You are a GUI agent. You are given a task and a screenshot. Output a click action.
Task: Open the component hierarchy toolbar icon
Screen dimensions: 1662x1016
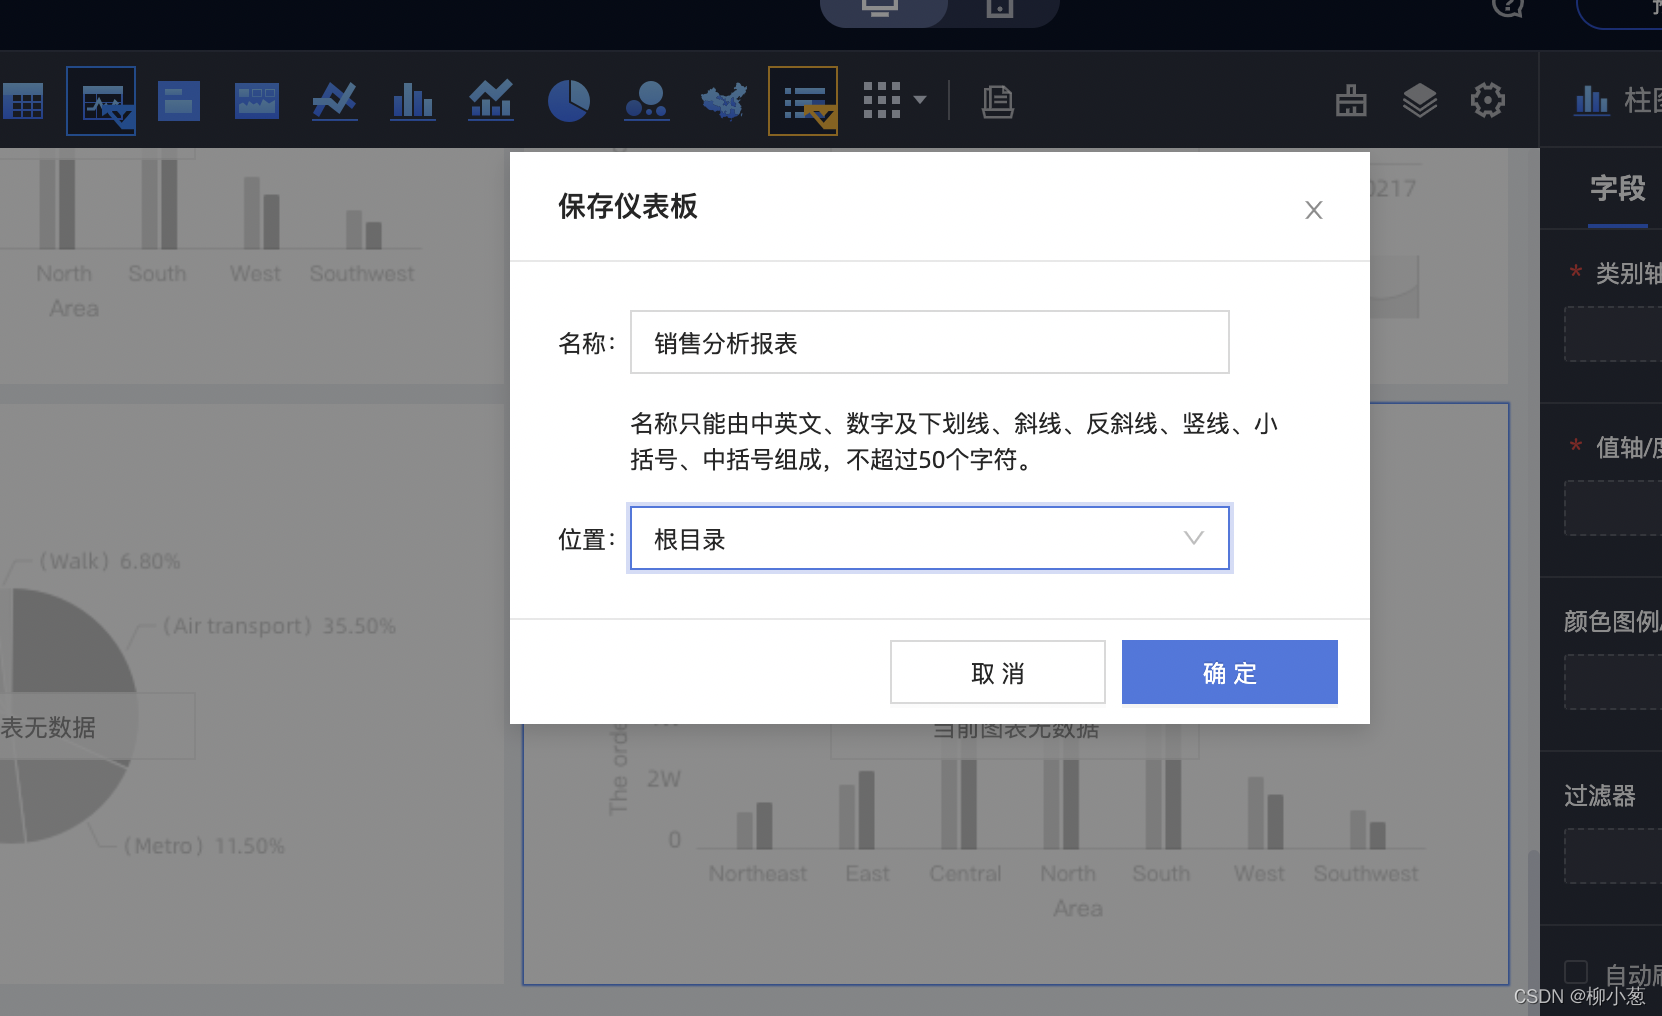pos(1351,101)
